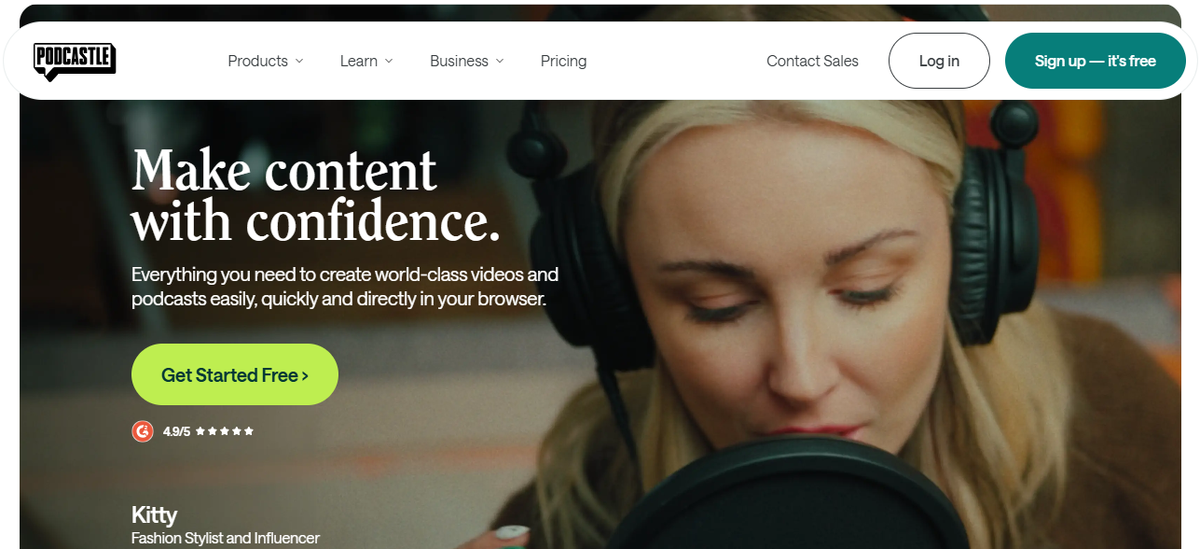The height and width of the screenshot is (549, 1200).
Task: Go to the Pricing page
Action: pos(564,61)
